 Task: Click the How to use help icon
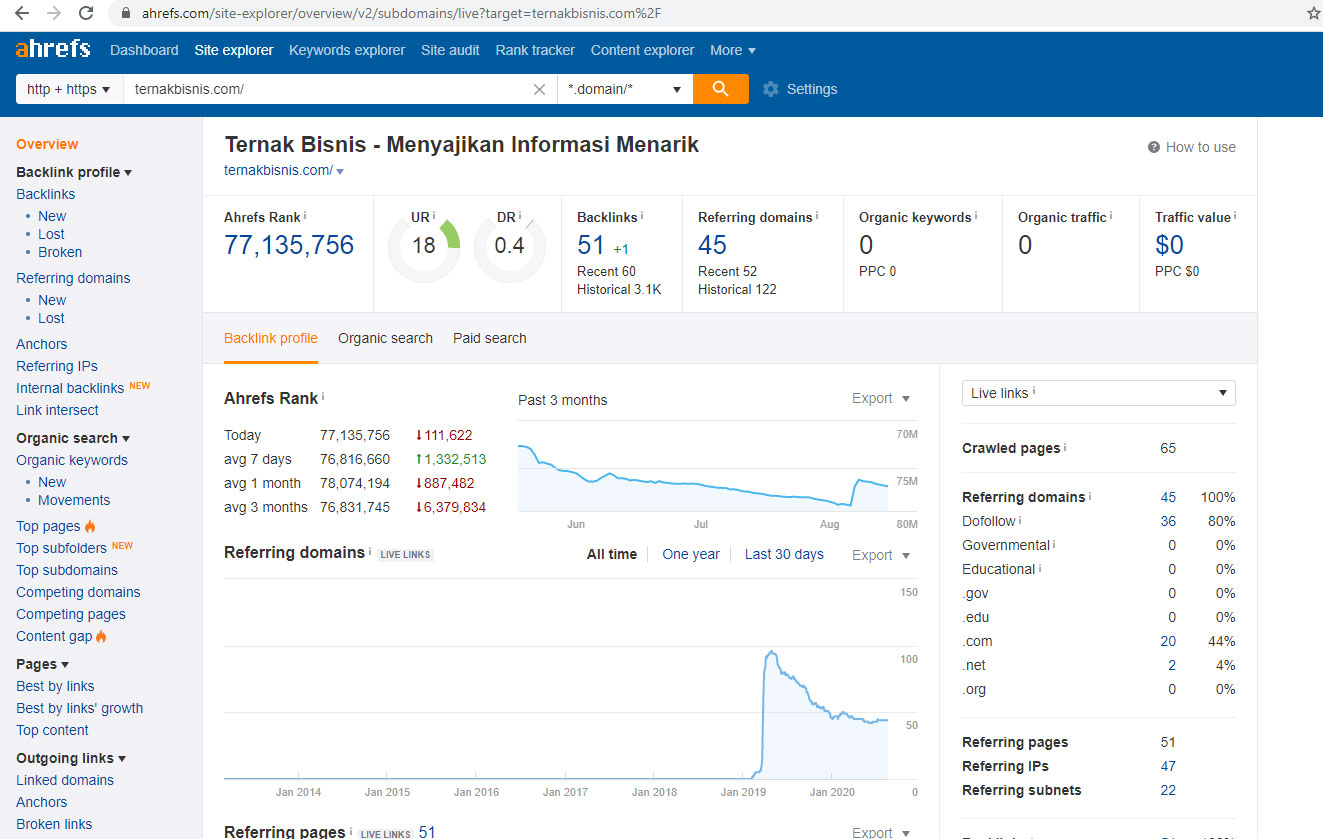(1154, 147)
